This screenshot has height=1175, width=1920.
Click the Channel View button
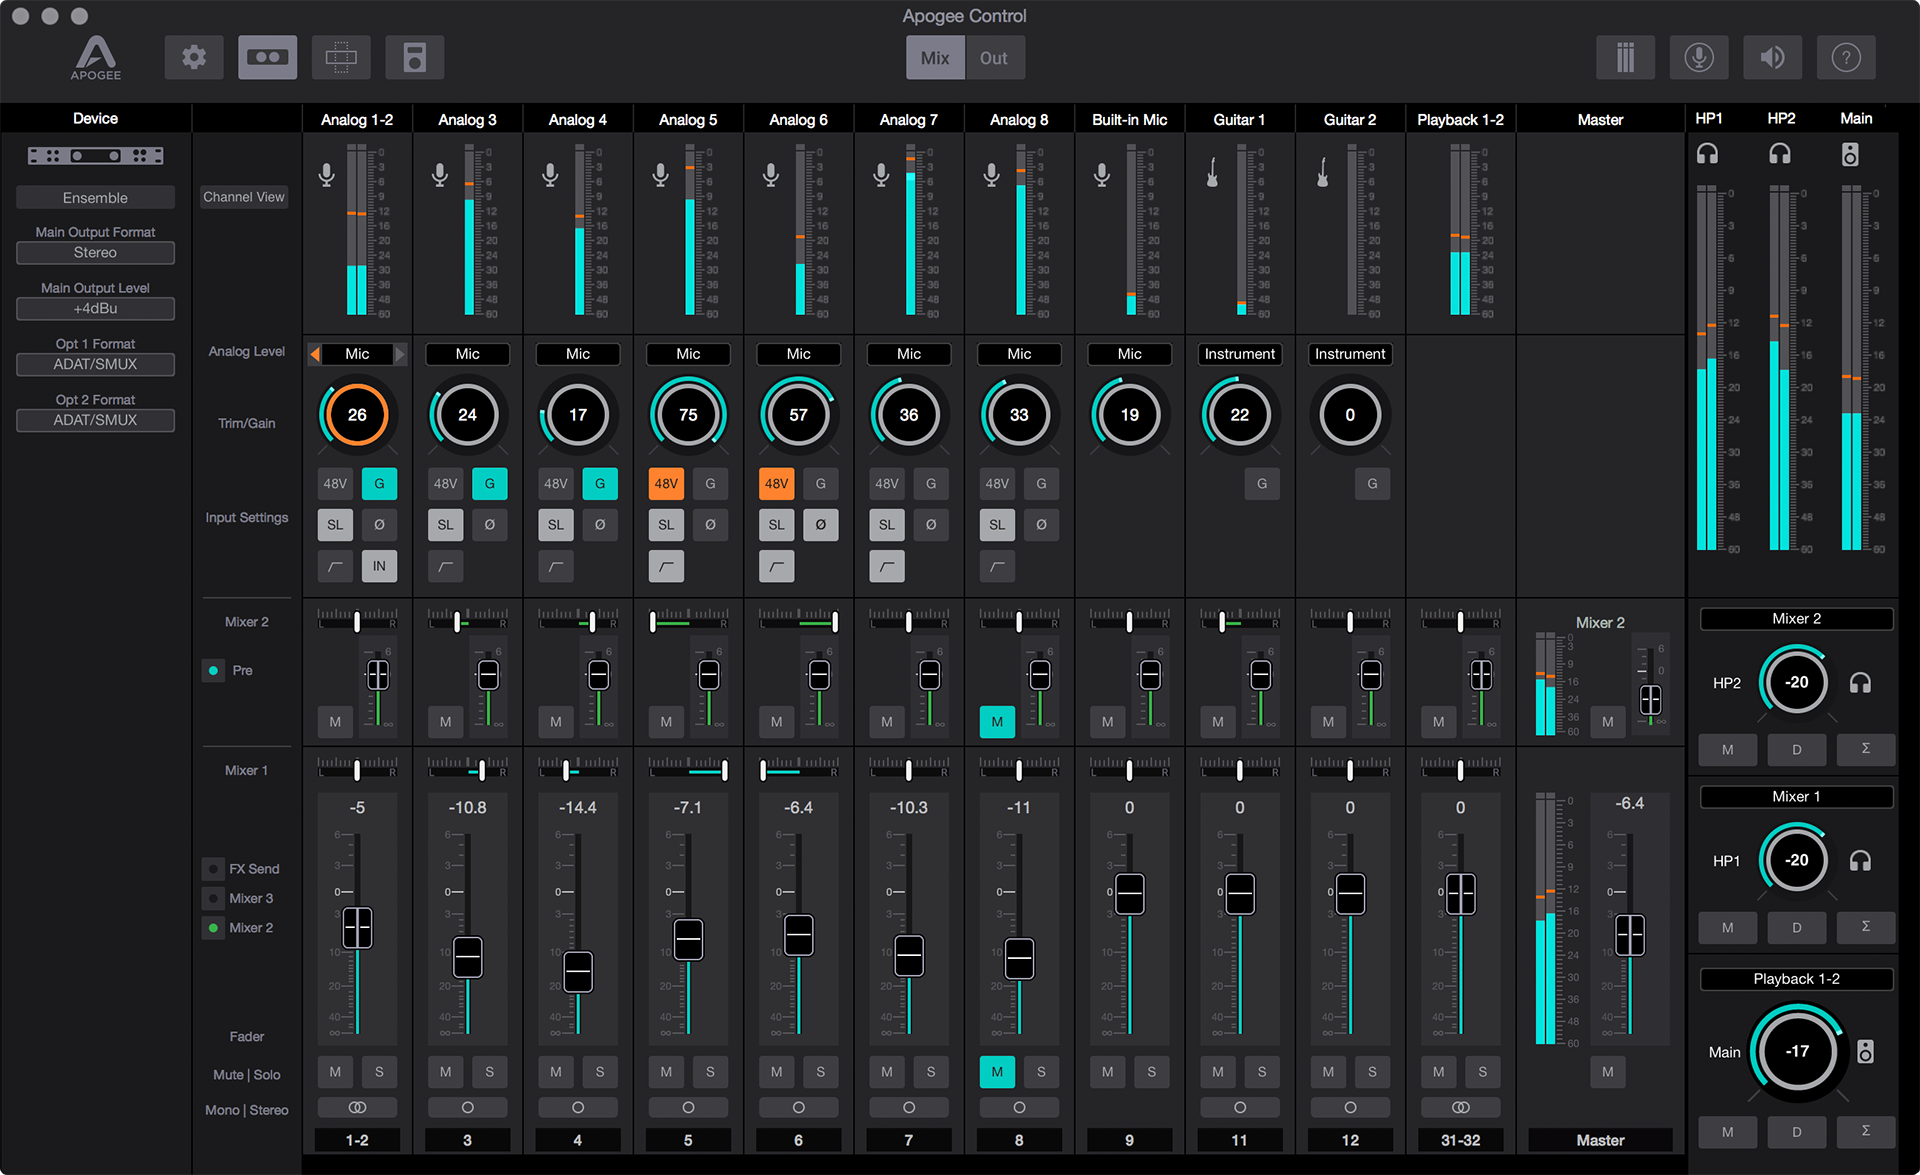coord(244,197)
